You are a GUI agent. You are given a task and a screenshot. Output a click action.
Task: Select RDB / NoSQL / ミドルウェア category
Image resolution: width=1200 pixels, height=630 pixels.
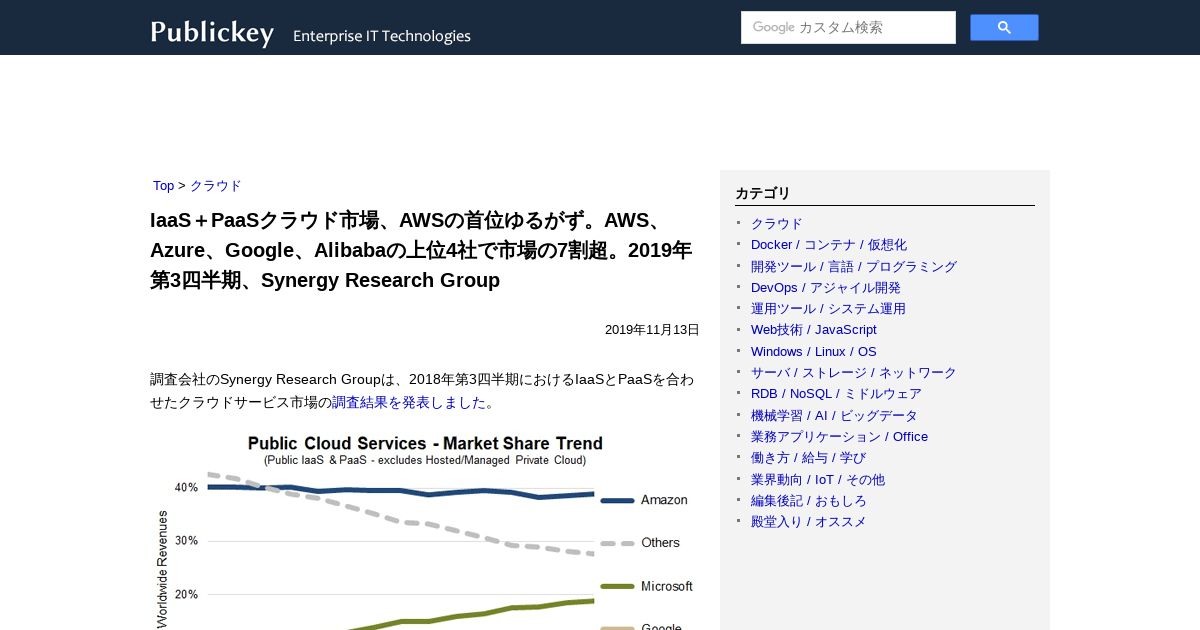coord(836,394)
